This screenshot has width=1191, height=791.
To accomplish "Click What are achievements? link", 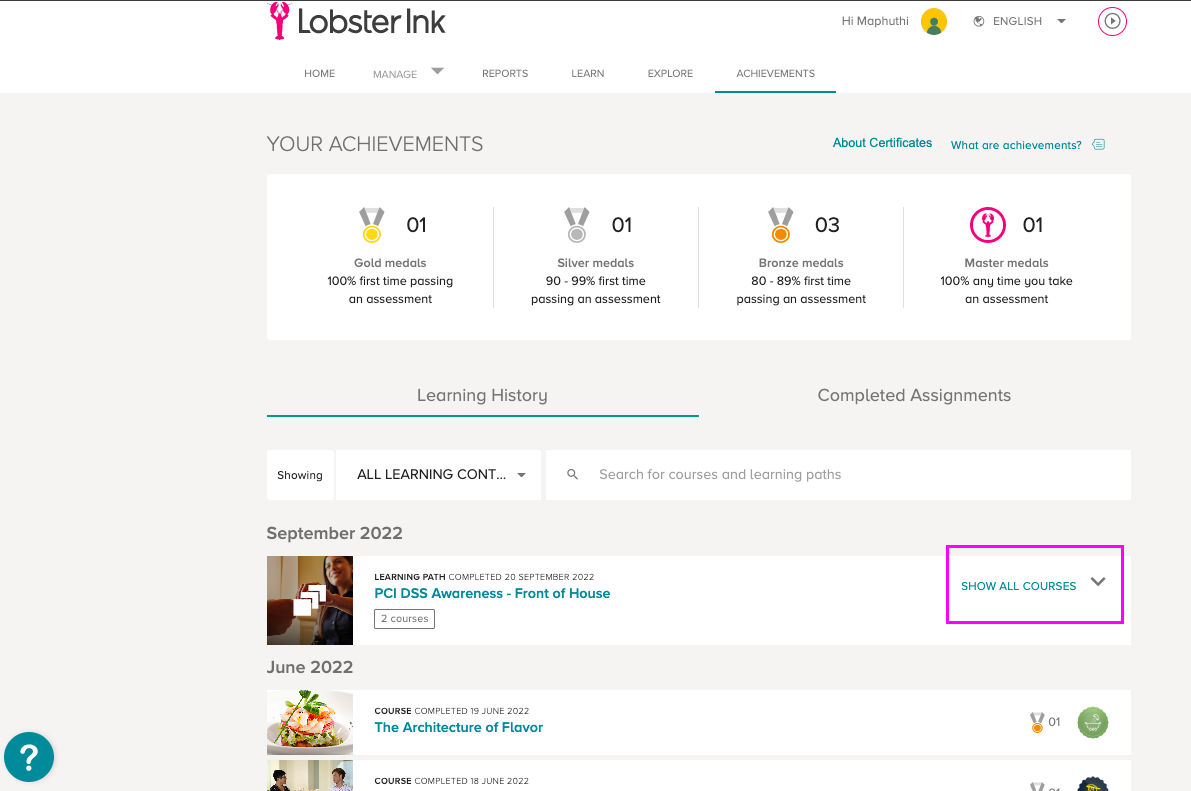I will 1016,145.
